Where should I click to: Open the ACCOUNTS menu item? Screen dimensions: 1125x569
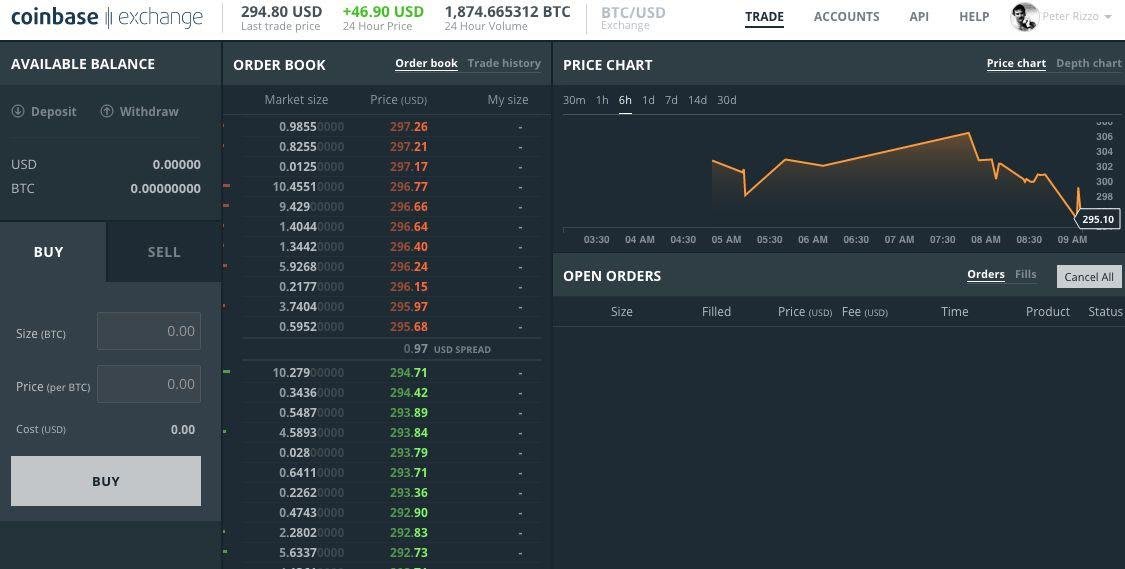846,17
